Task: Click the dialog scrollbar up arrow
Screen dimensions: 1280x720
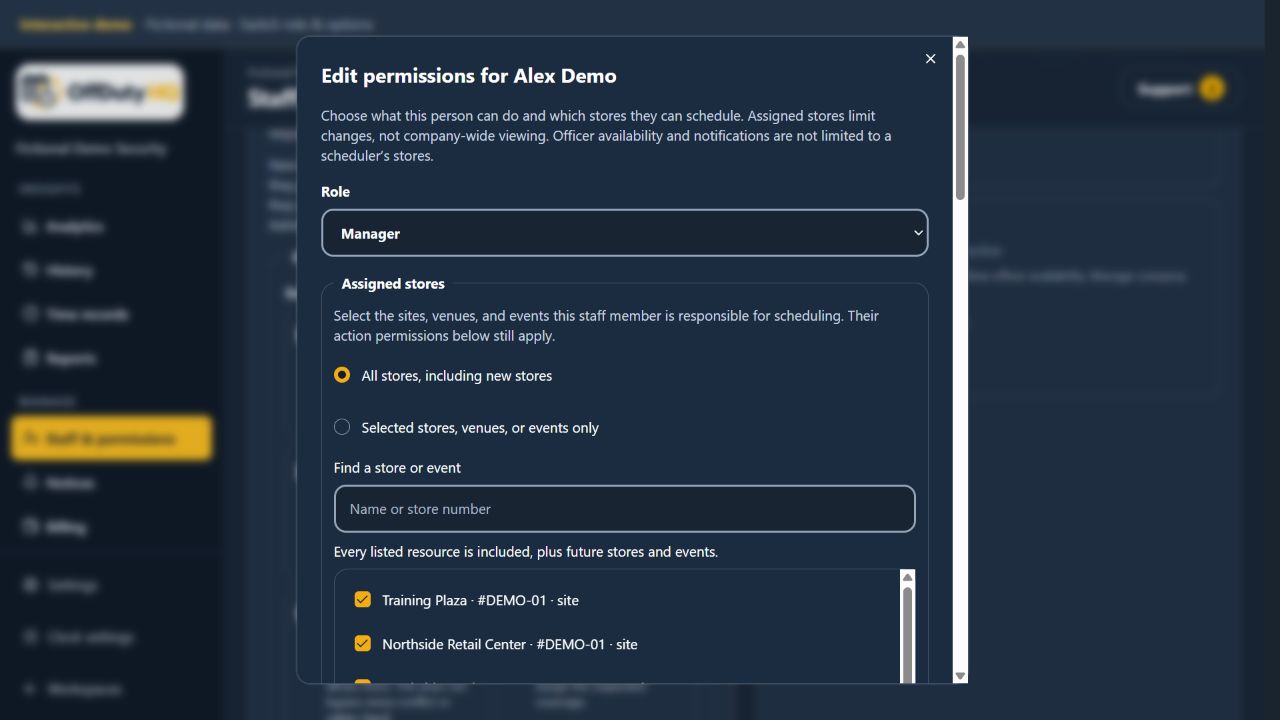Action: (960, 44)
